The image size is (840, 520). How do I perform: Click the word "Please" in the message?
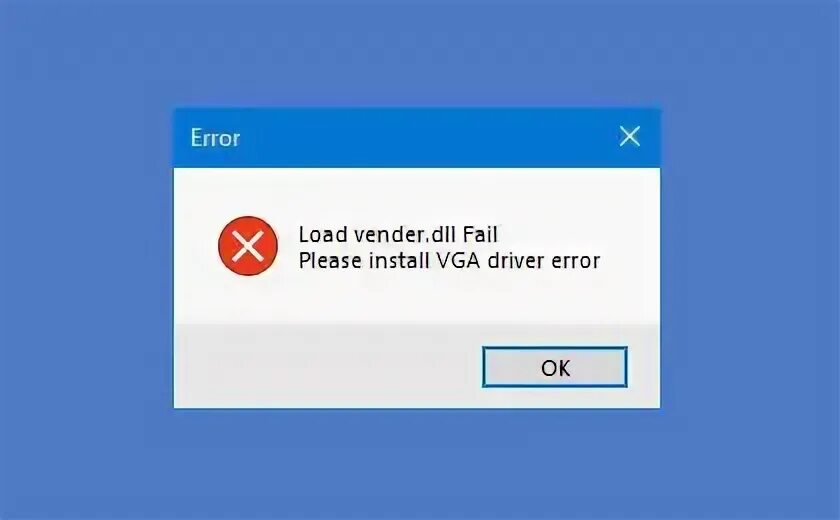(330, 261)
